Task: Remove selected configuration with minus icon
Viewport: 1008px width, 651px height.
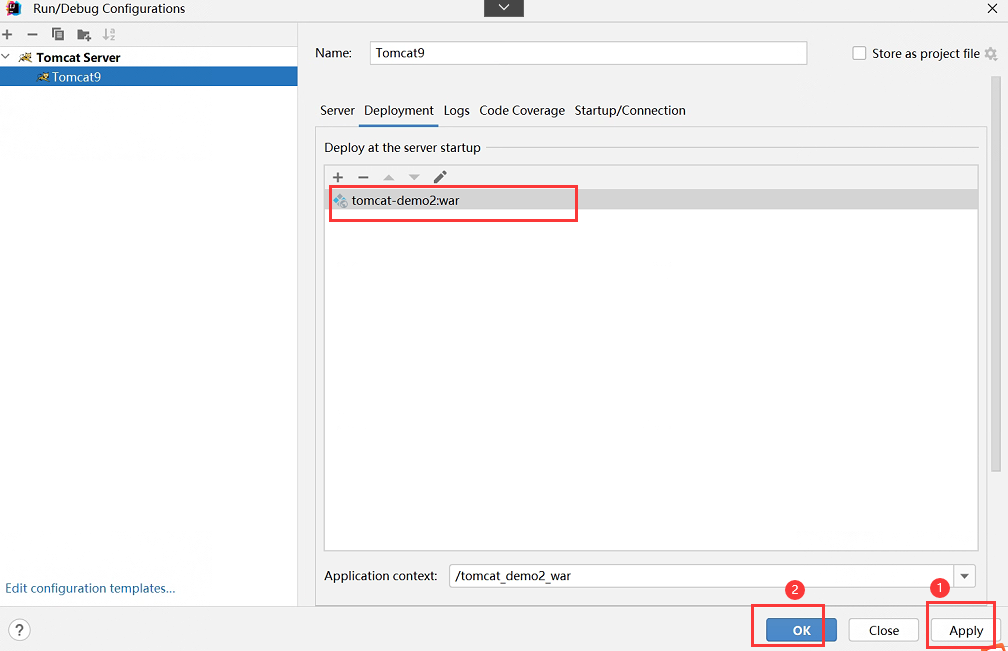Action: [x=32, y=34]
